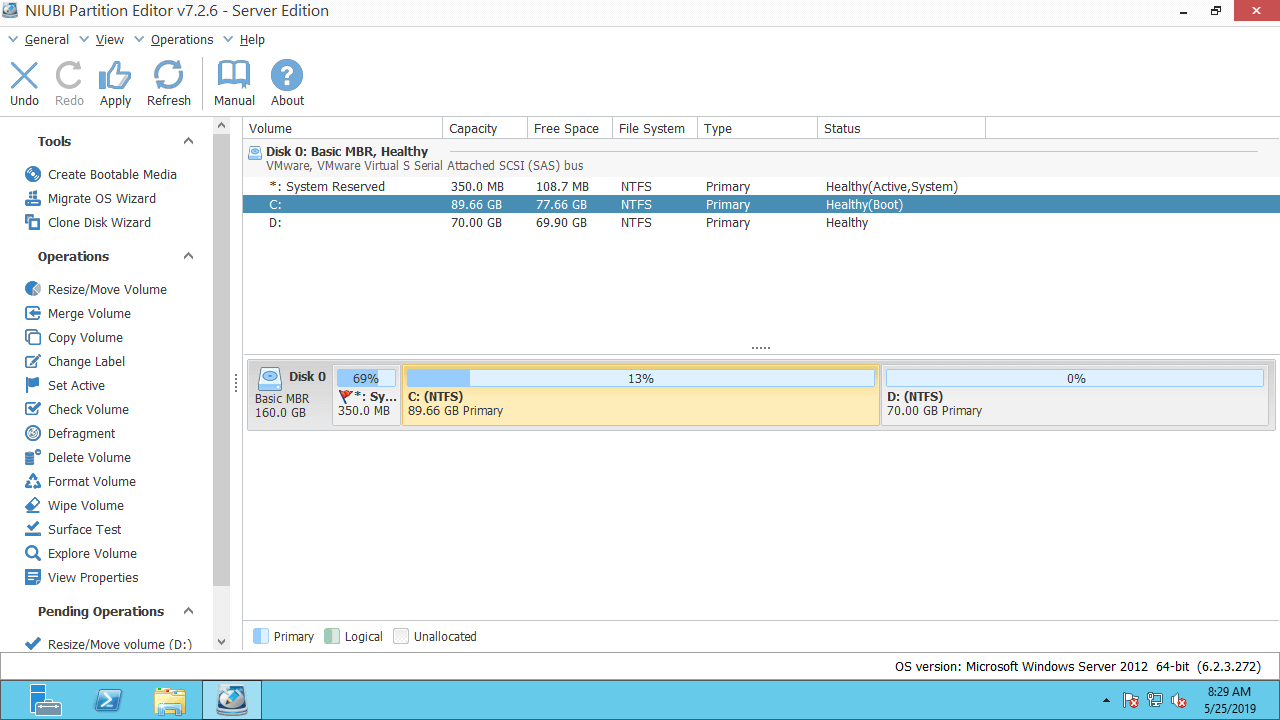The height and width of the screenshot is (720, 1280).
Task: Click the Surface Test icon
Action: 33,529
